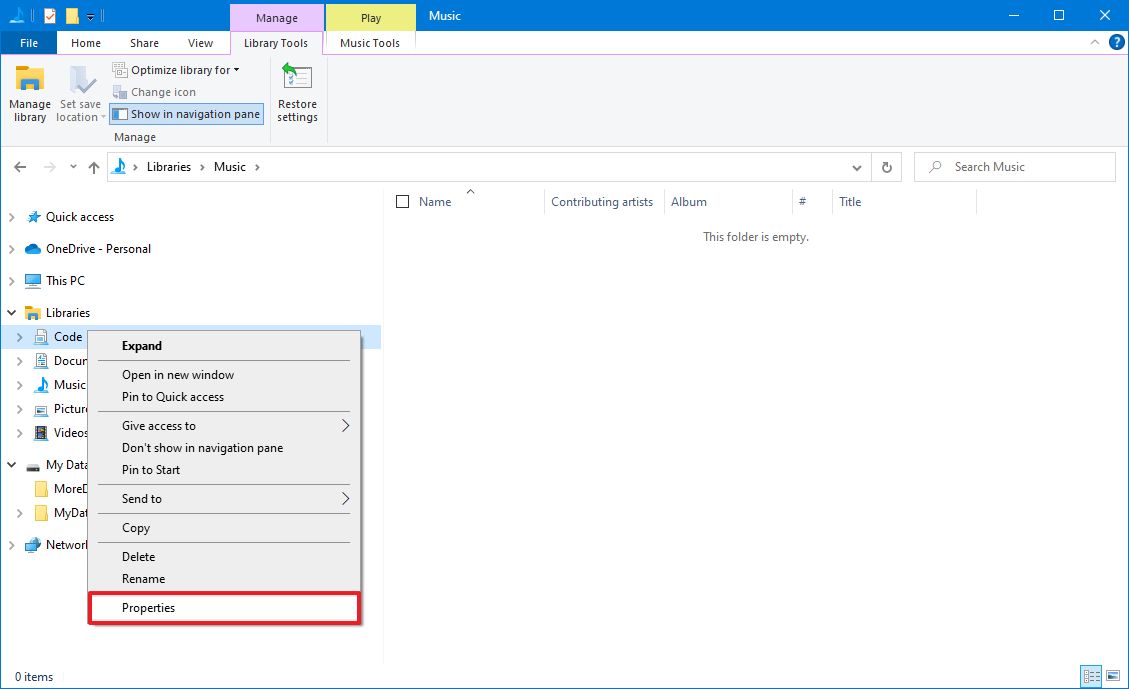Open address bar history dropdown

coord(857,167)
